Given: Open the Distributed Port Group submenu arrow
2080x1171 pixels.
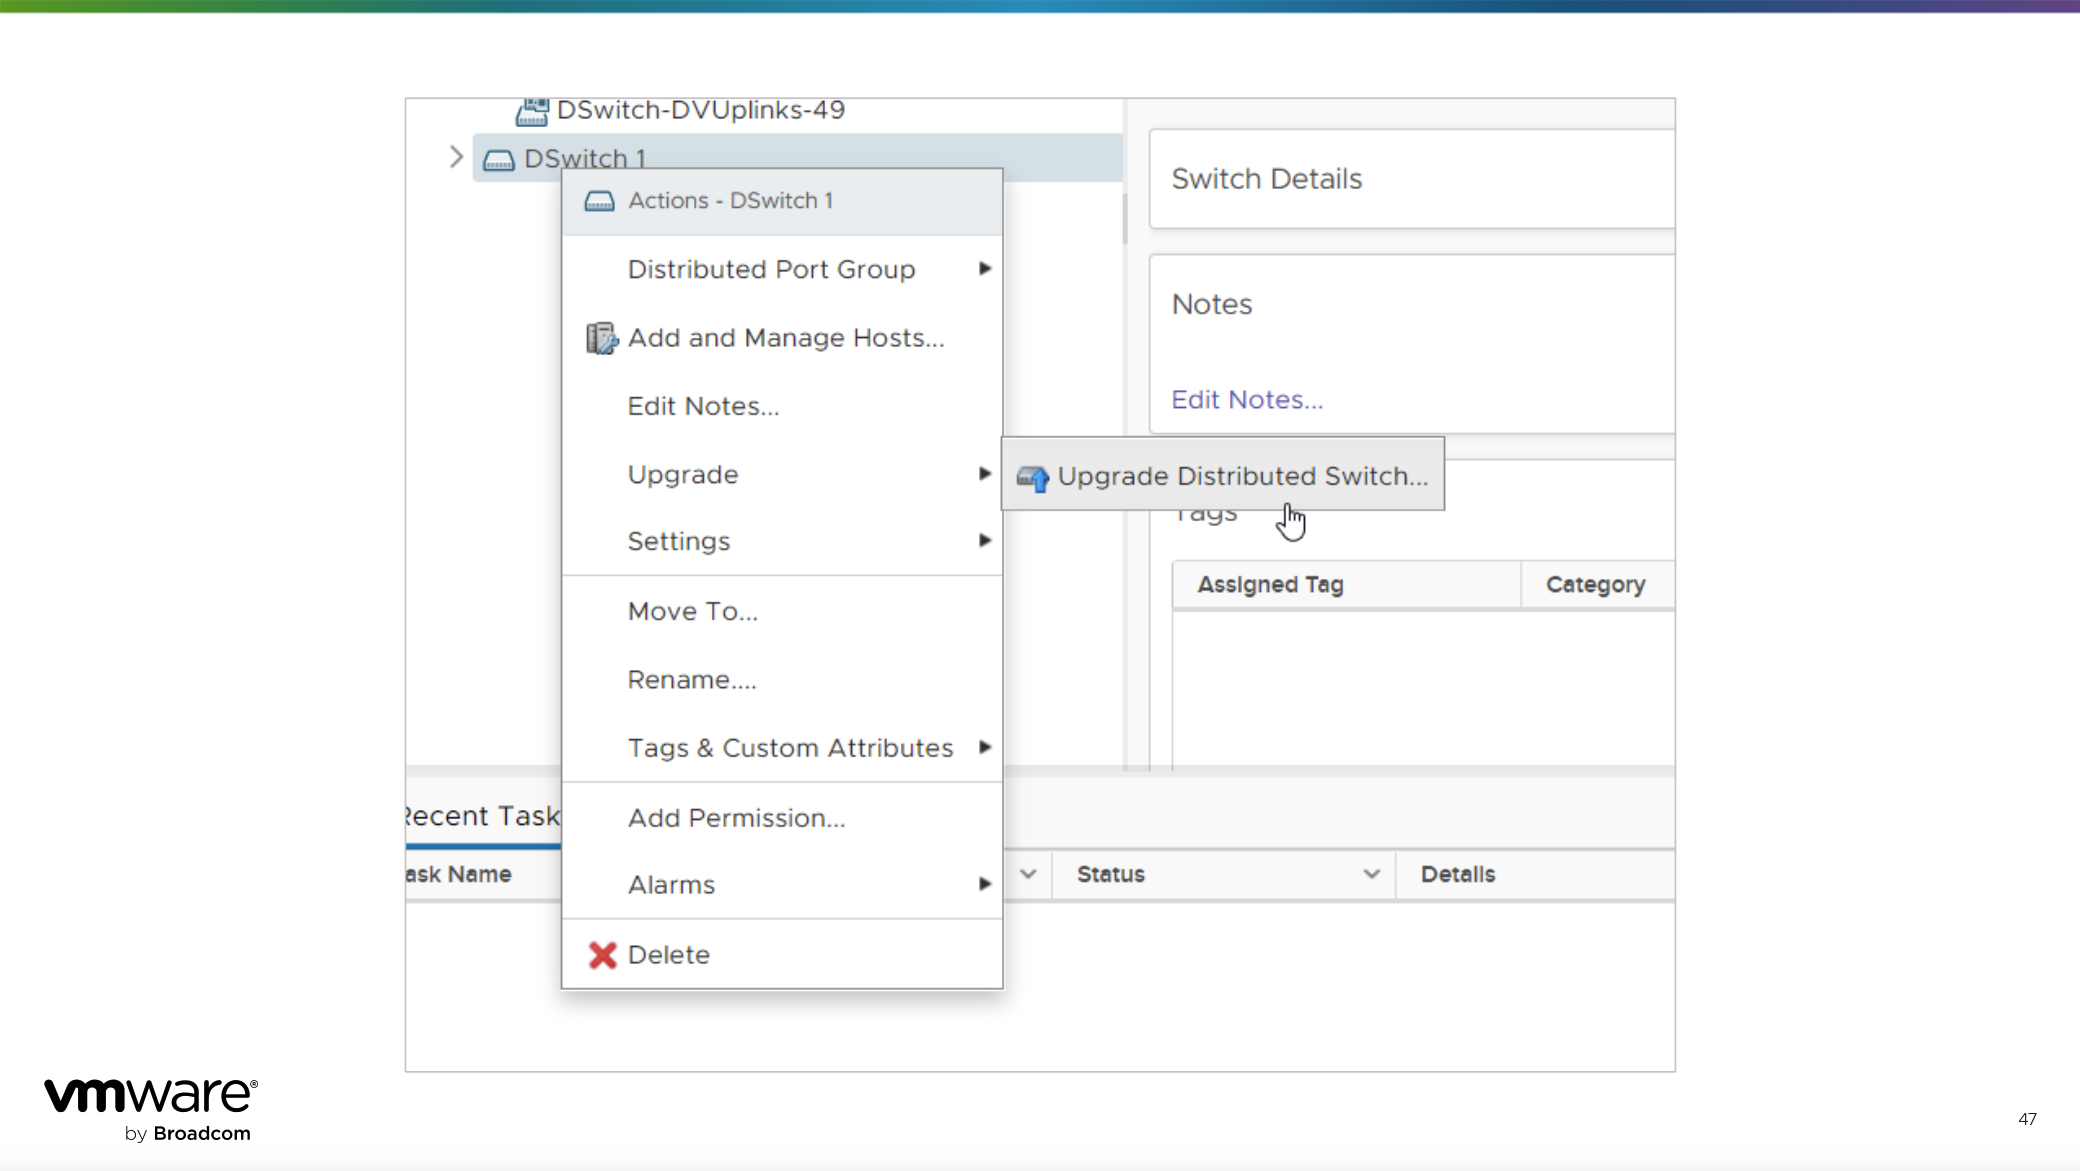Looking at the screenshot, I should tap(985, 268).
